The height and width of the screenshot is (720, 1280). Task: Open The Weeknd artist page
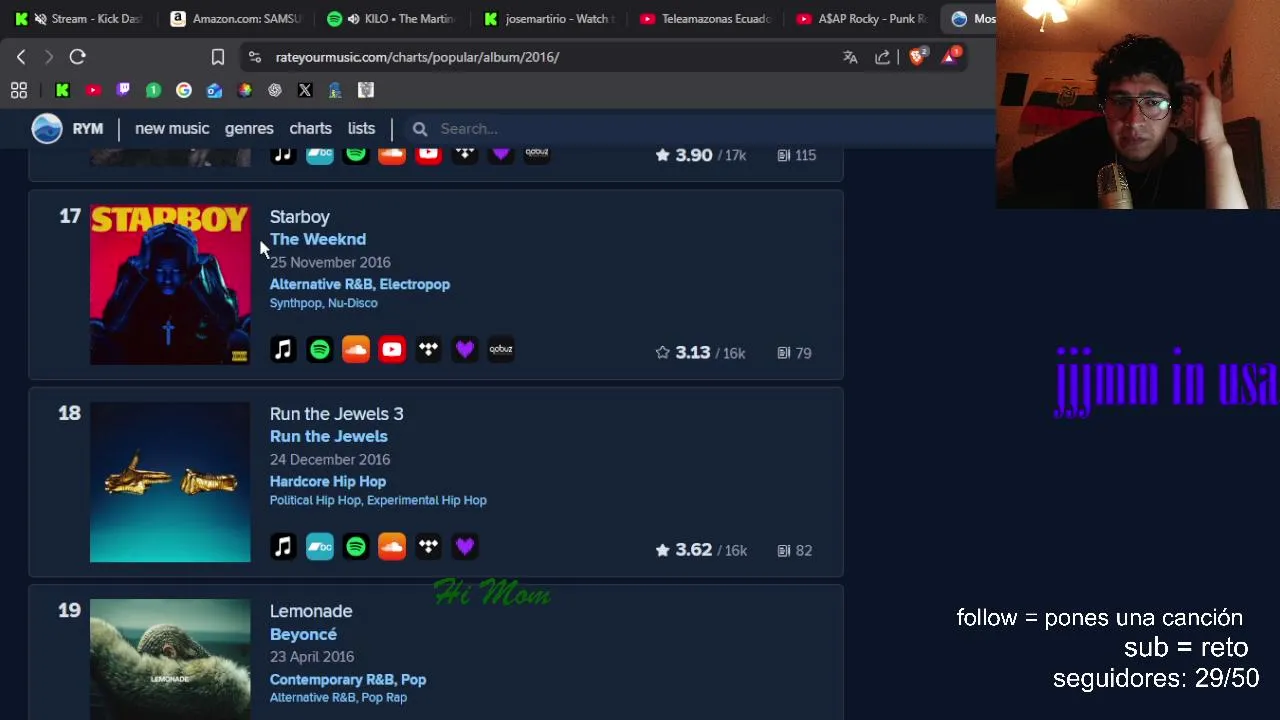pos(318,239)
